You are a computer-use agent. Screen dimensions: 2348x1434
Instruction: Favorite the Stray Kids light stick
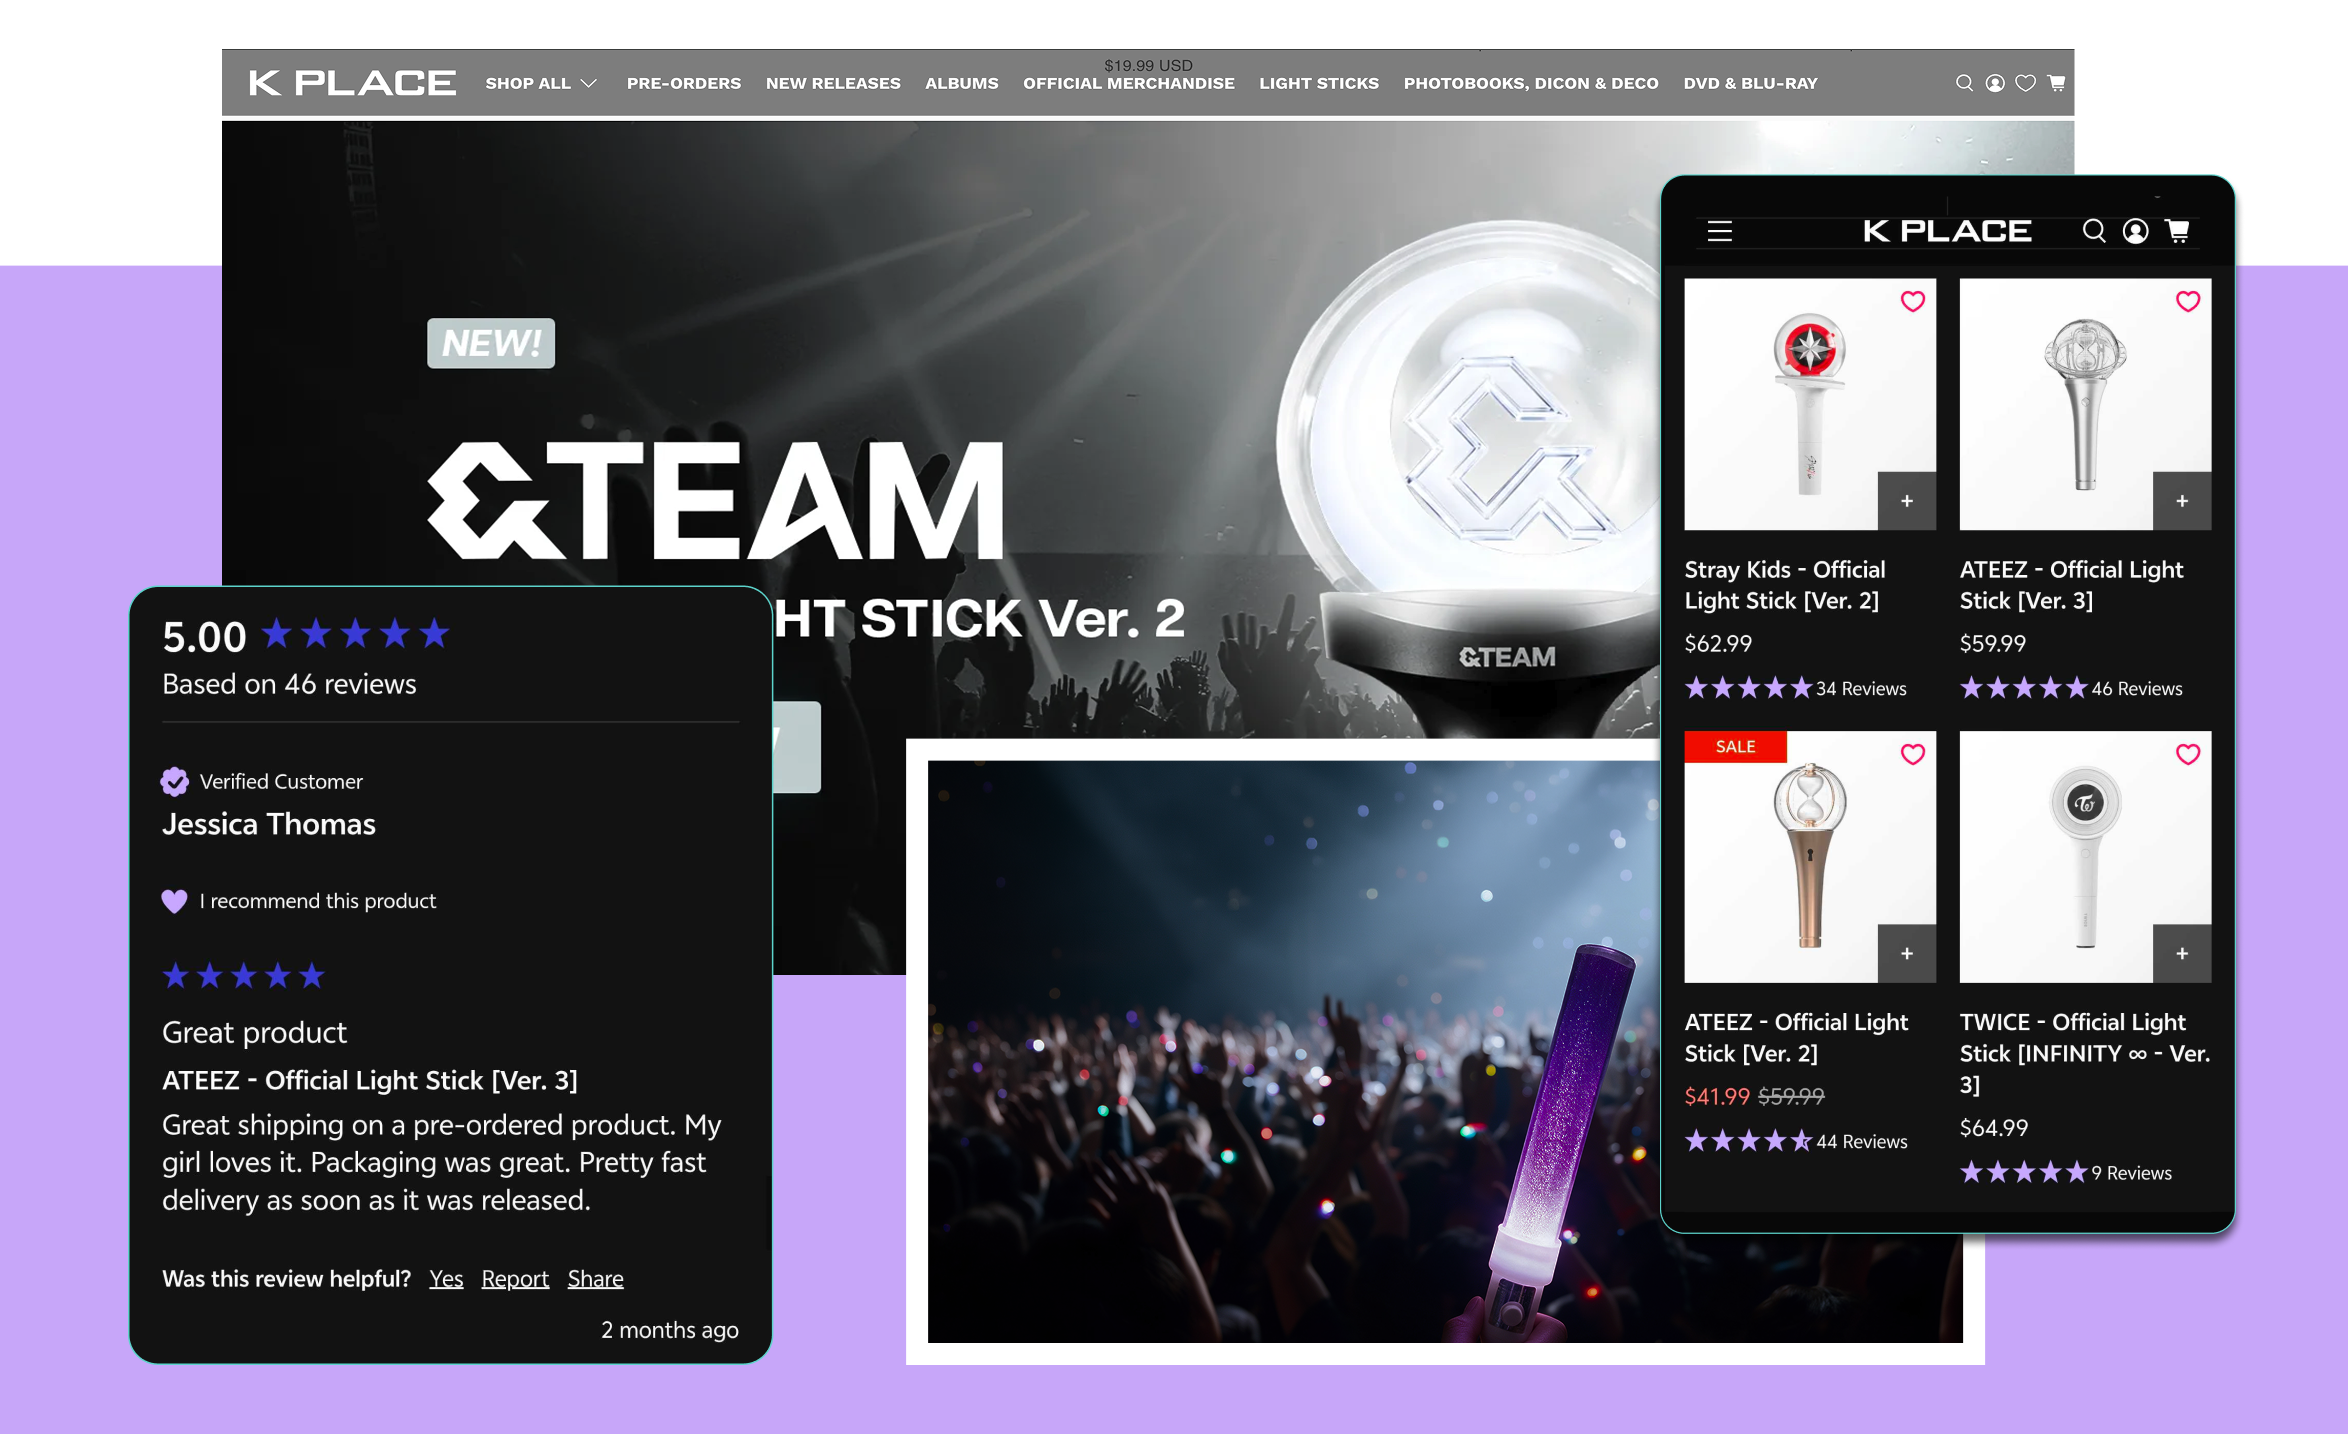coord(1912,302)
